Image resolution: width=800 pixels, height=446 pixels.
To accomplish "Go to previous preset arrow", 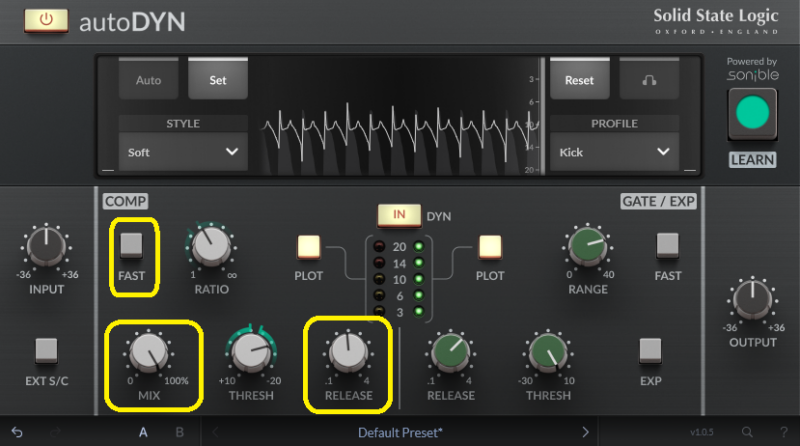I will click(x=216, y=432).
